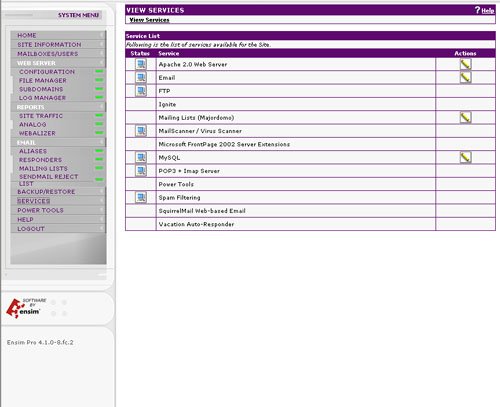The width and height of the screenshot is (500, 407).
Task: Click Logout in the system menu
Action: pyautogui.click(x=31, y=229)
